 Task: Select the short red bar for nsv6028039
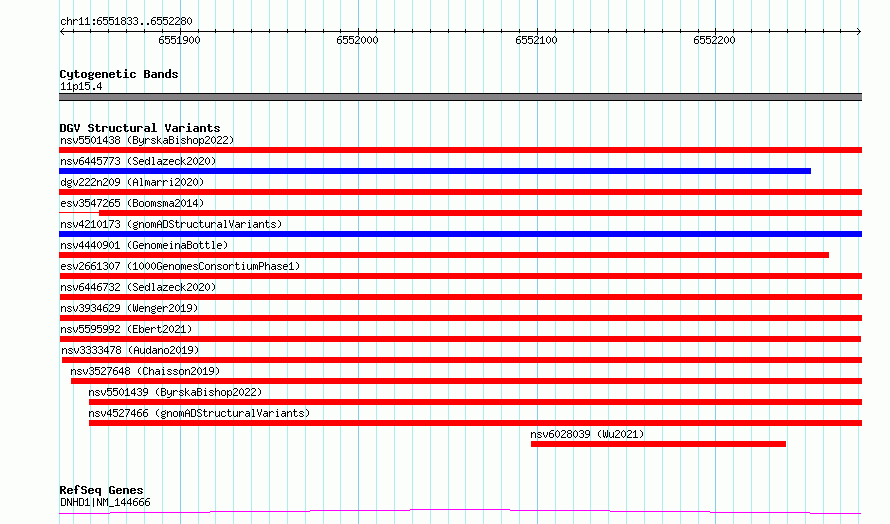pyautogui.click(x=658, y=444)
